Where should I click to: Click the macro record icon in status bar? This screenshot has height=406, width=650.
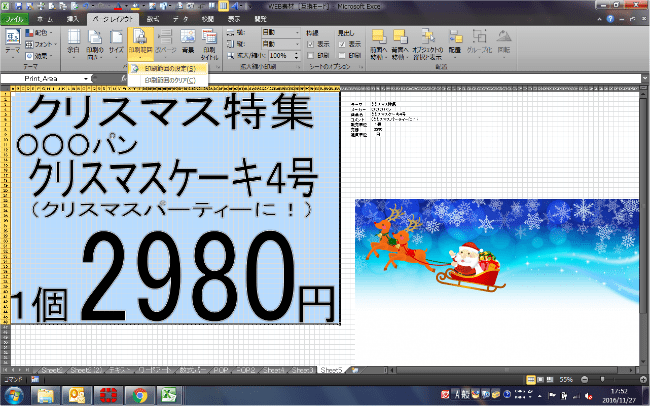(x=35, y=379)
